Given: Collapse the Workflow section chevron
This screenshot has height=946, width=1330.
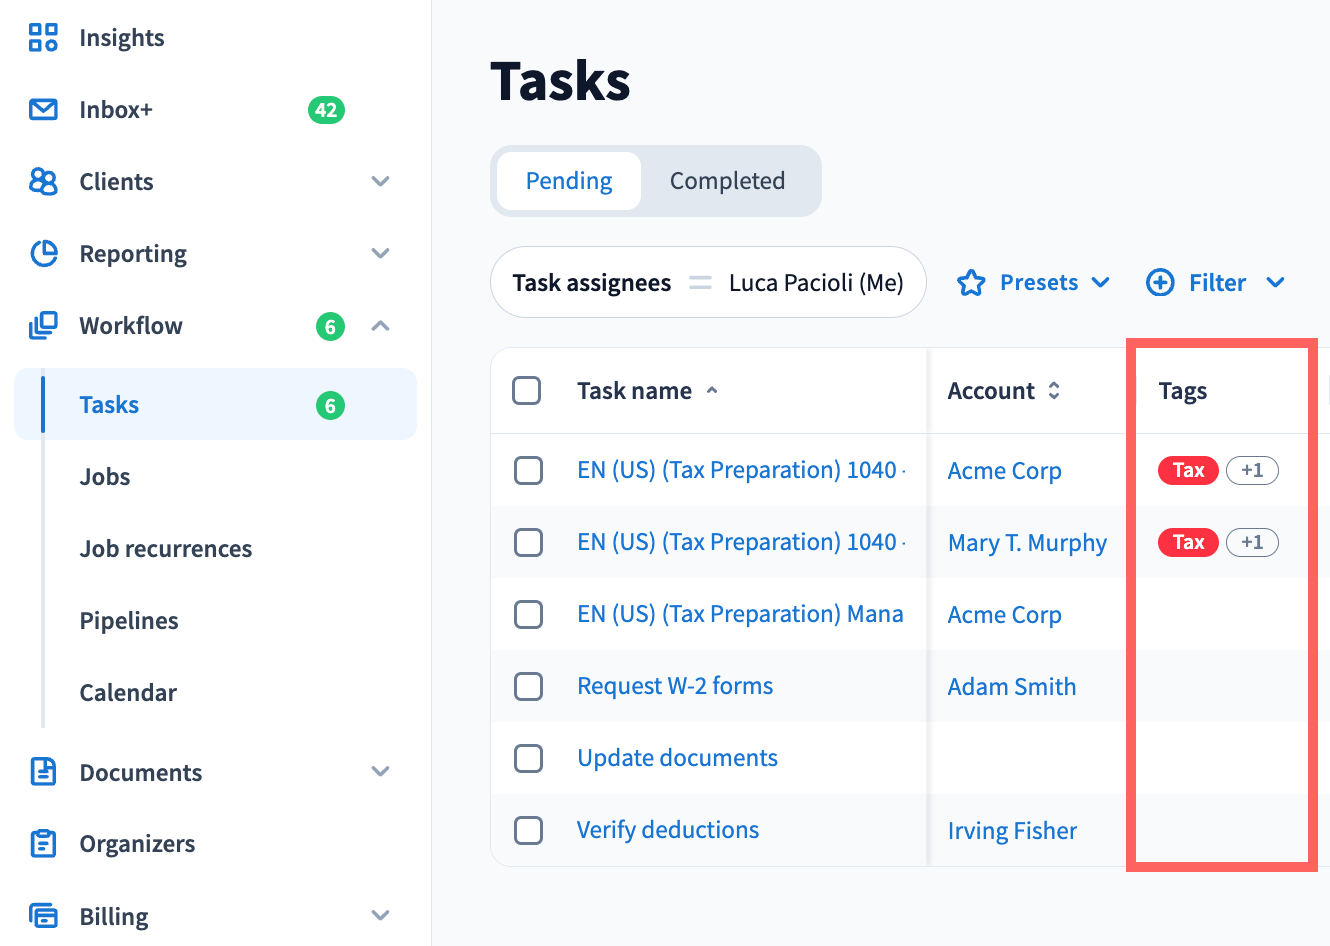Looking at the screenshot, I should pyautogui.click(x=380, y=326).
